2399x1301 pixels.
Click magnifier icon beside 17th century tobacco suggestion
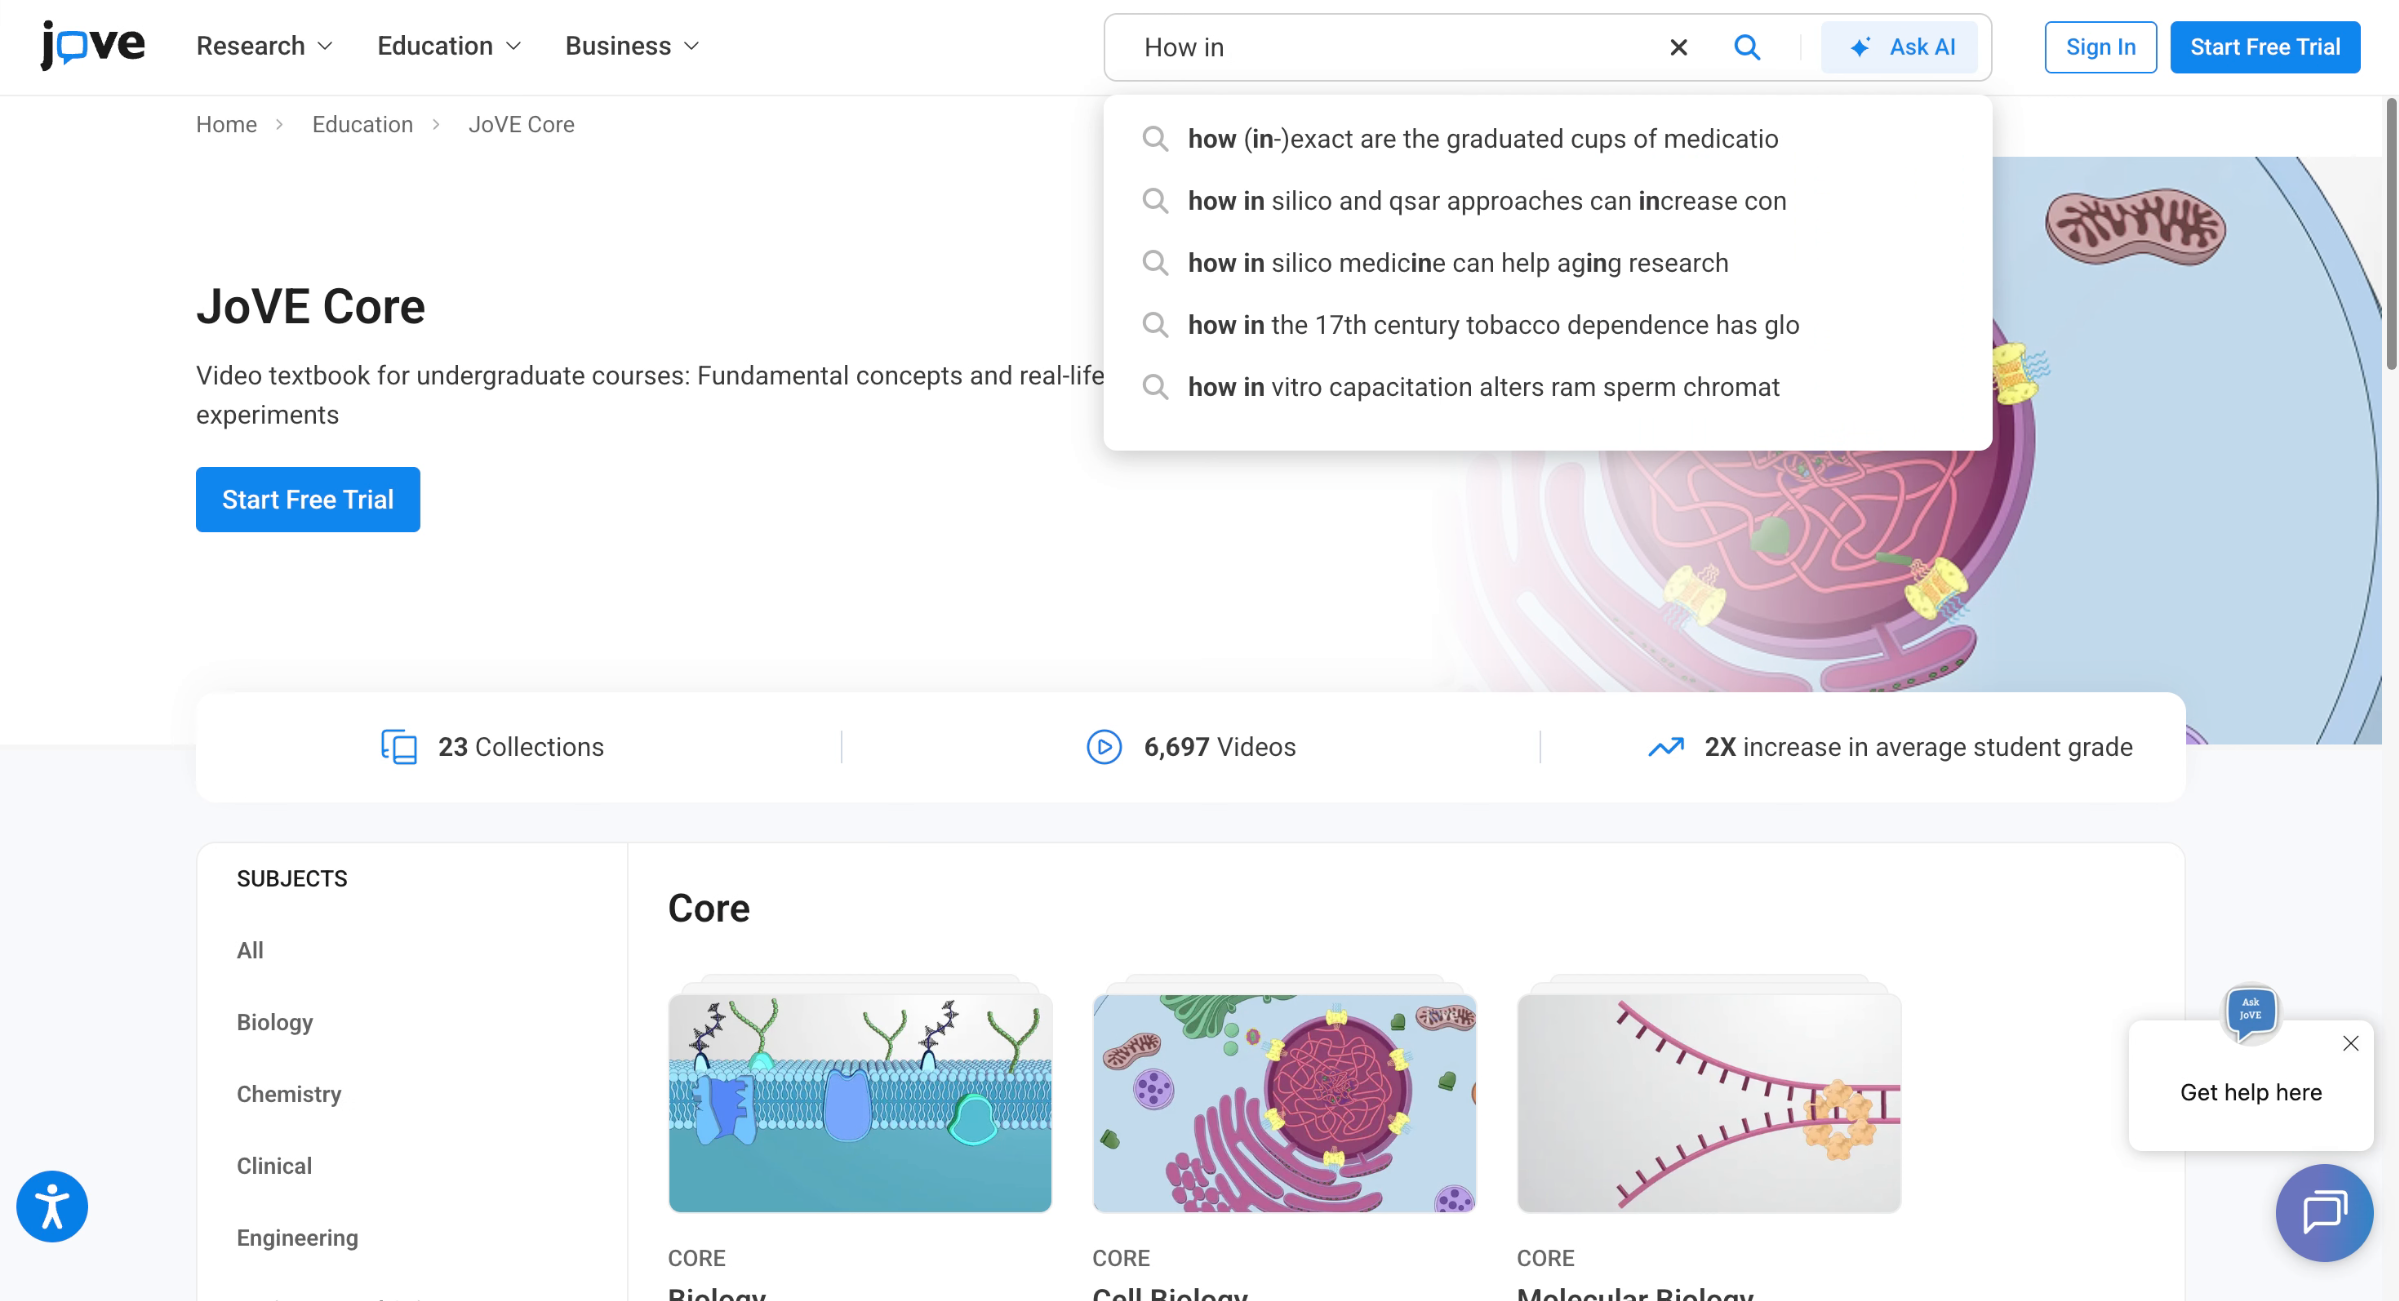pyautogui.click(x=1155, y=325)
